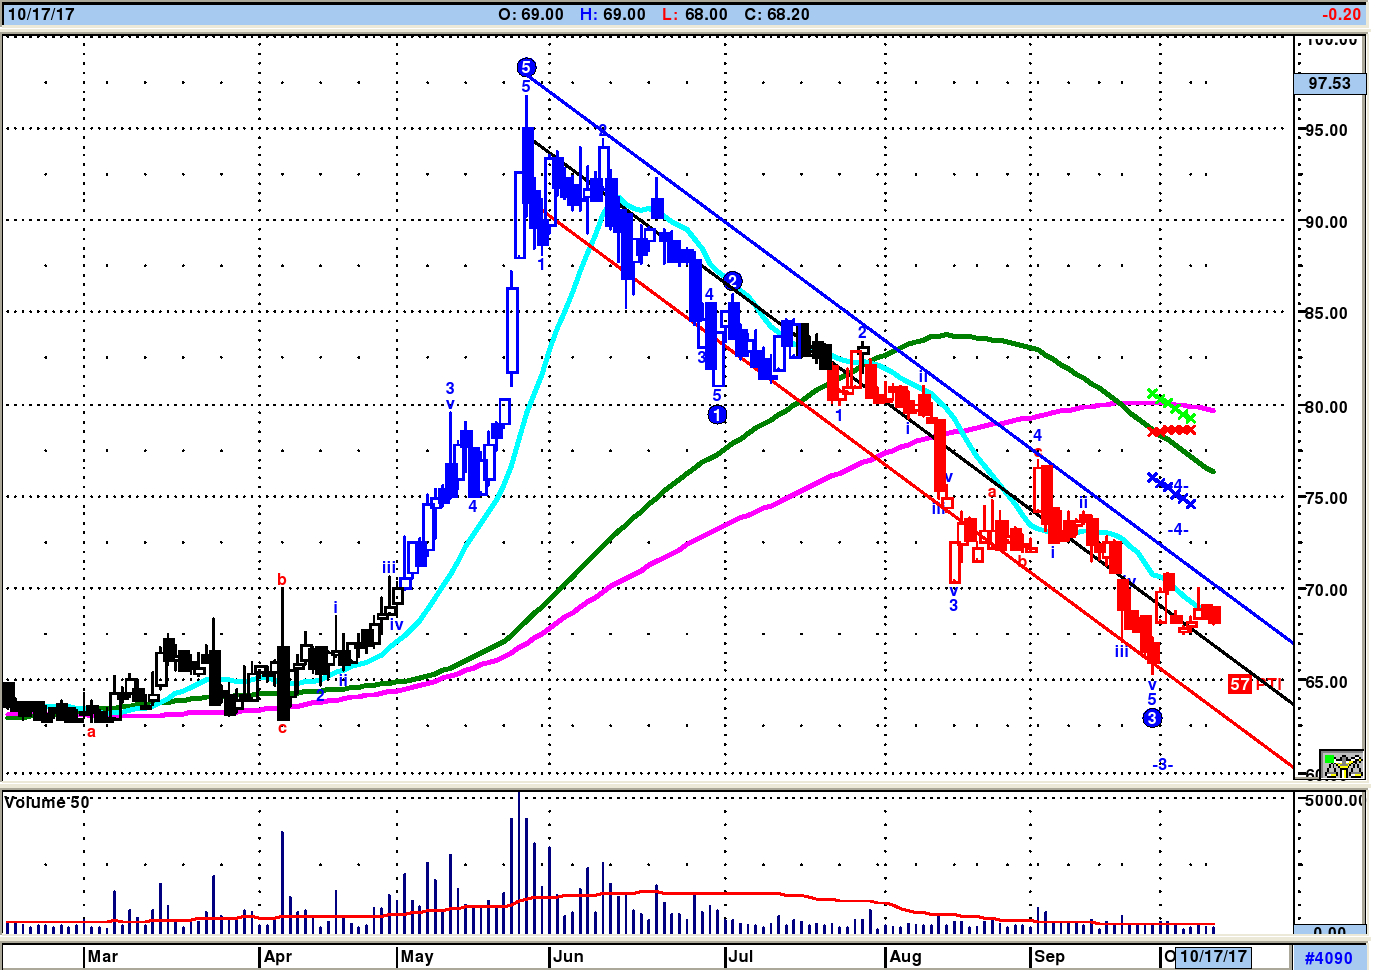Click the scales icon in chart corner
This screenshot has height=970, width=1400.
pos(1341,765)
